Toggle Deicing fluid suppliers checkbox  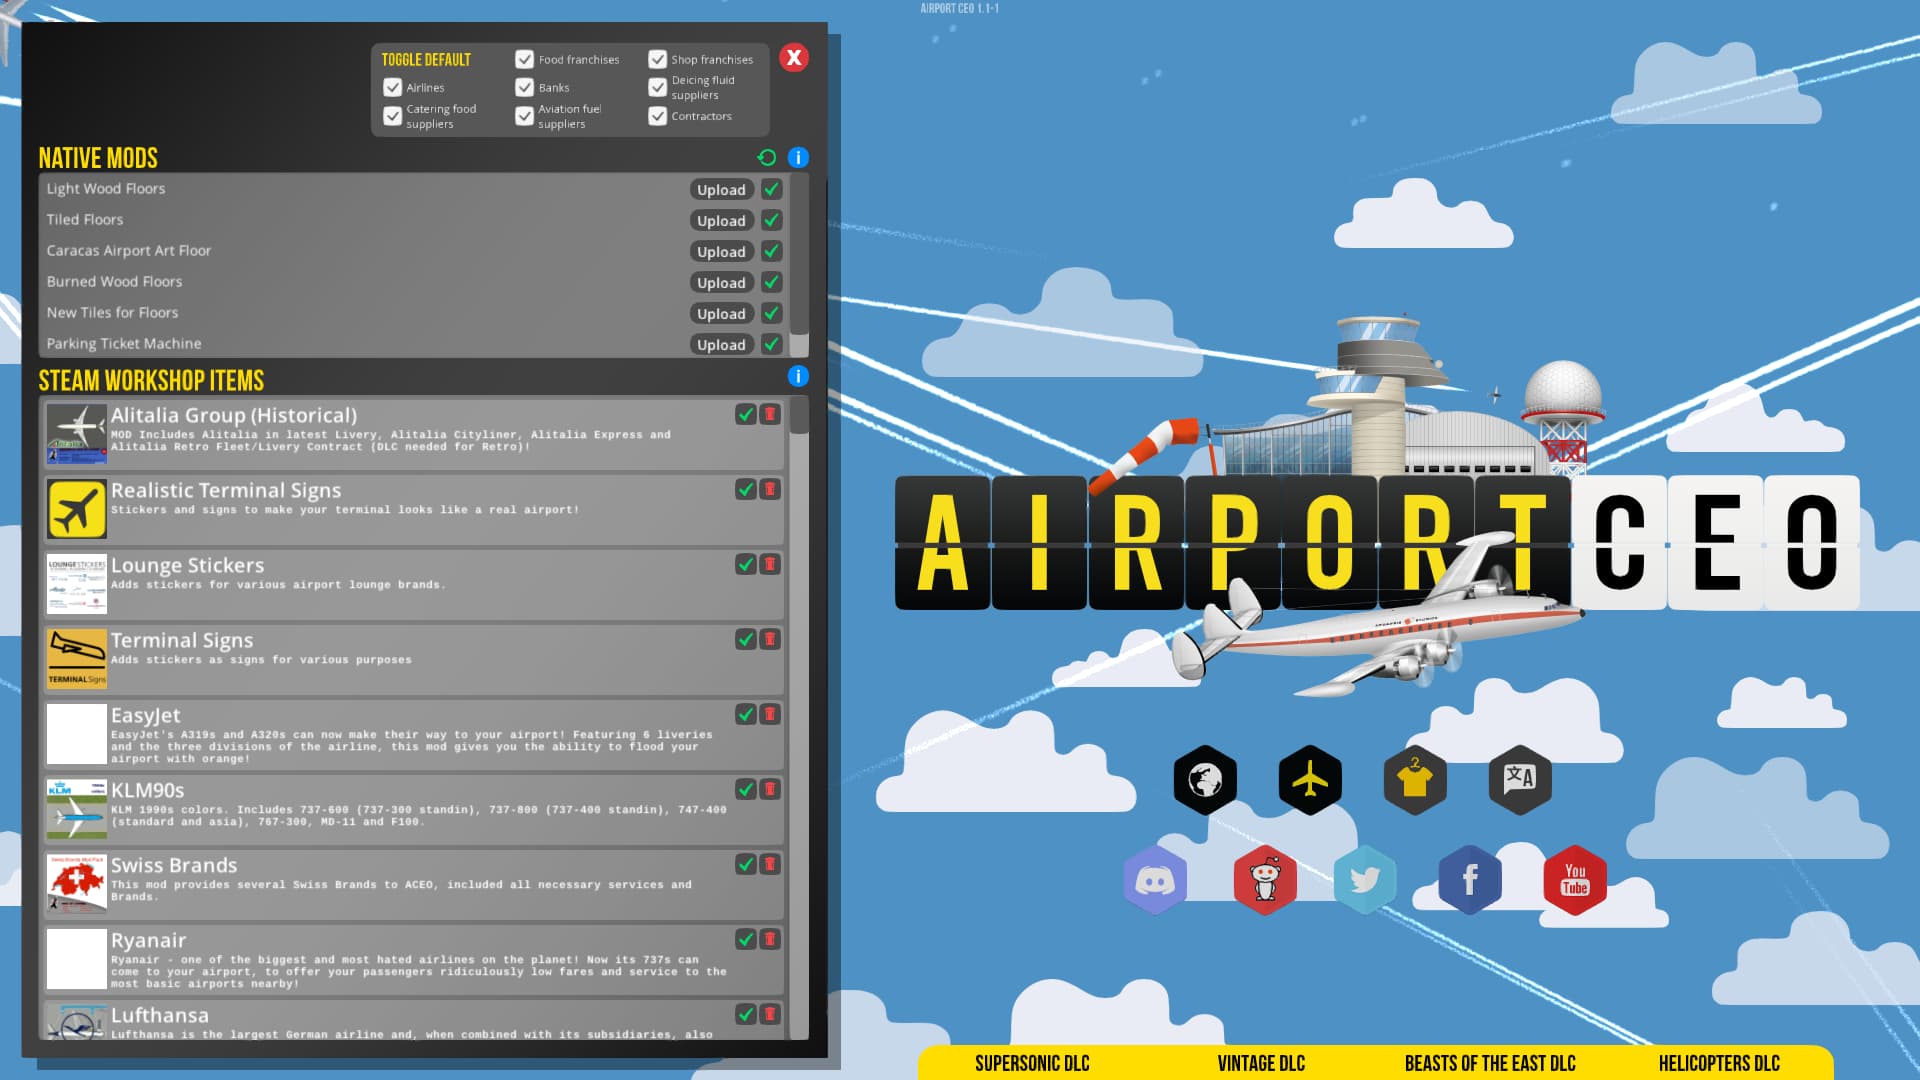[x=657, y=88]
